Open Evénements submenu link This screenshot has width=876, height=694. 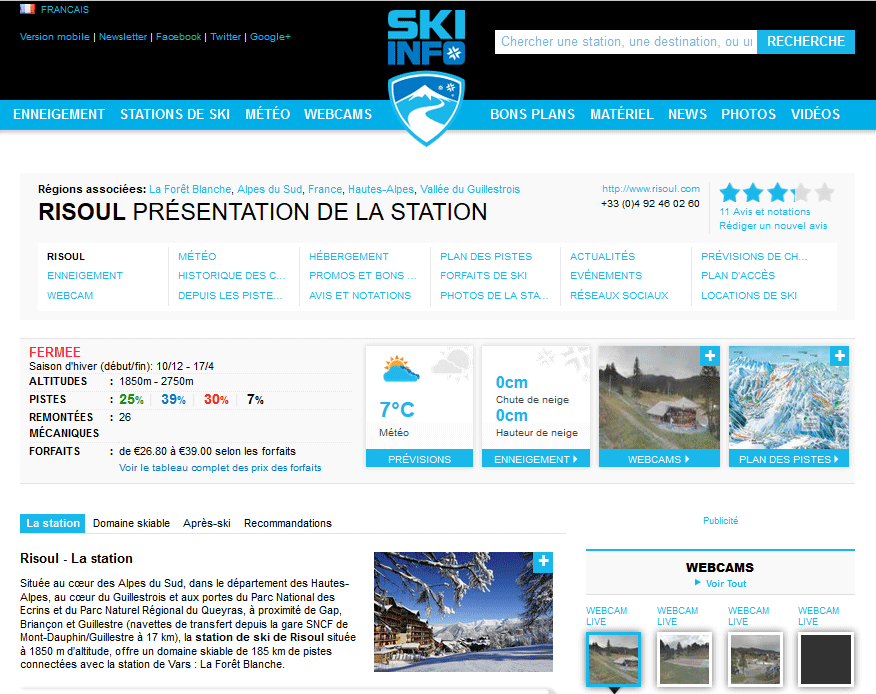(x=606, y=275)
